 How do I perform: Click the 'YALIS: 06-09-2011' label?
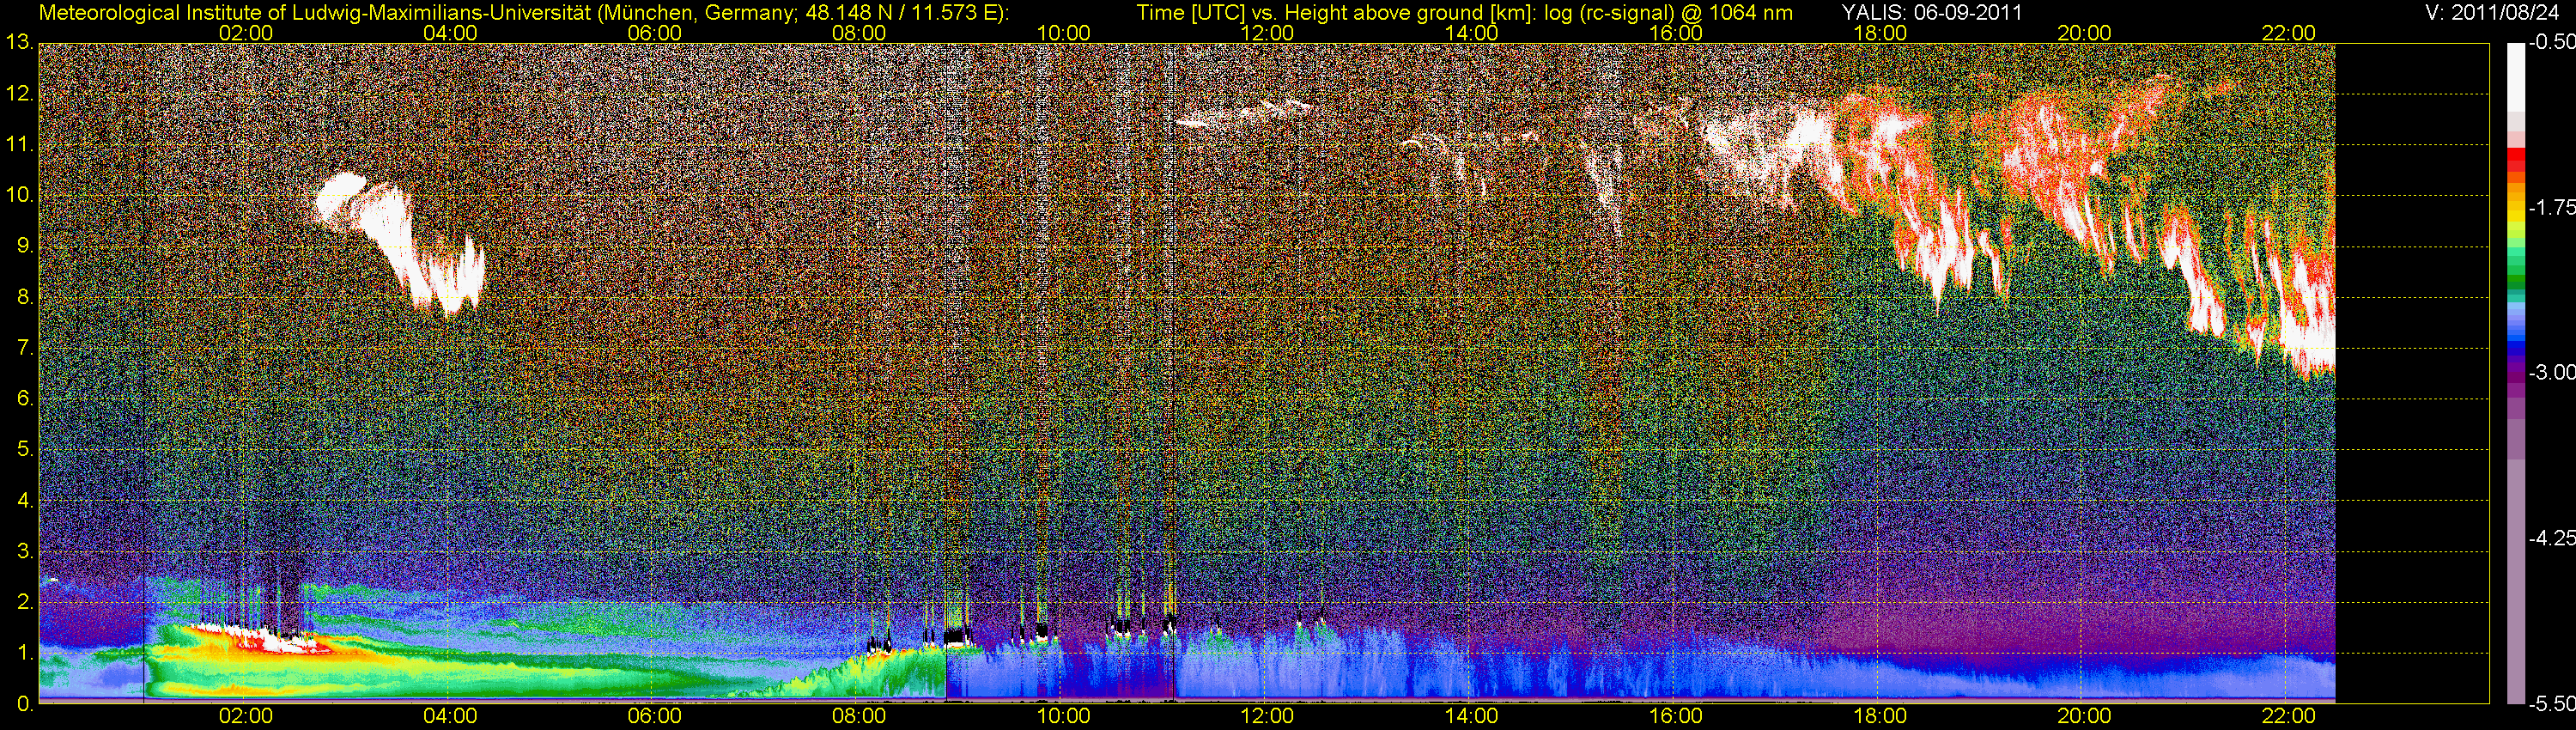(x=1932, y=12)
